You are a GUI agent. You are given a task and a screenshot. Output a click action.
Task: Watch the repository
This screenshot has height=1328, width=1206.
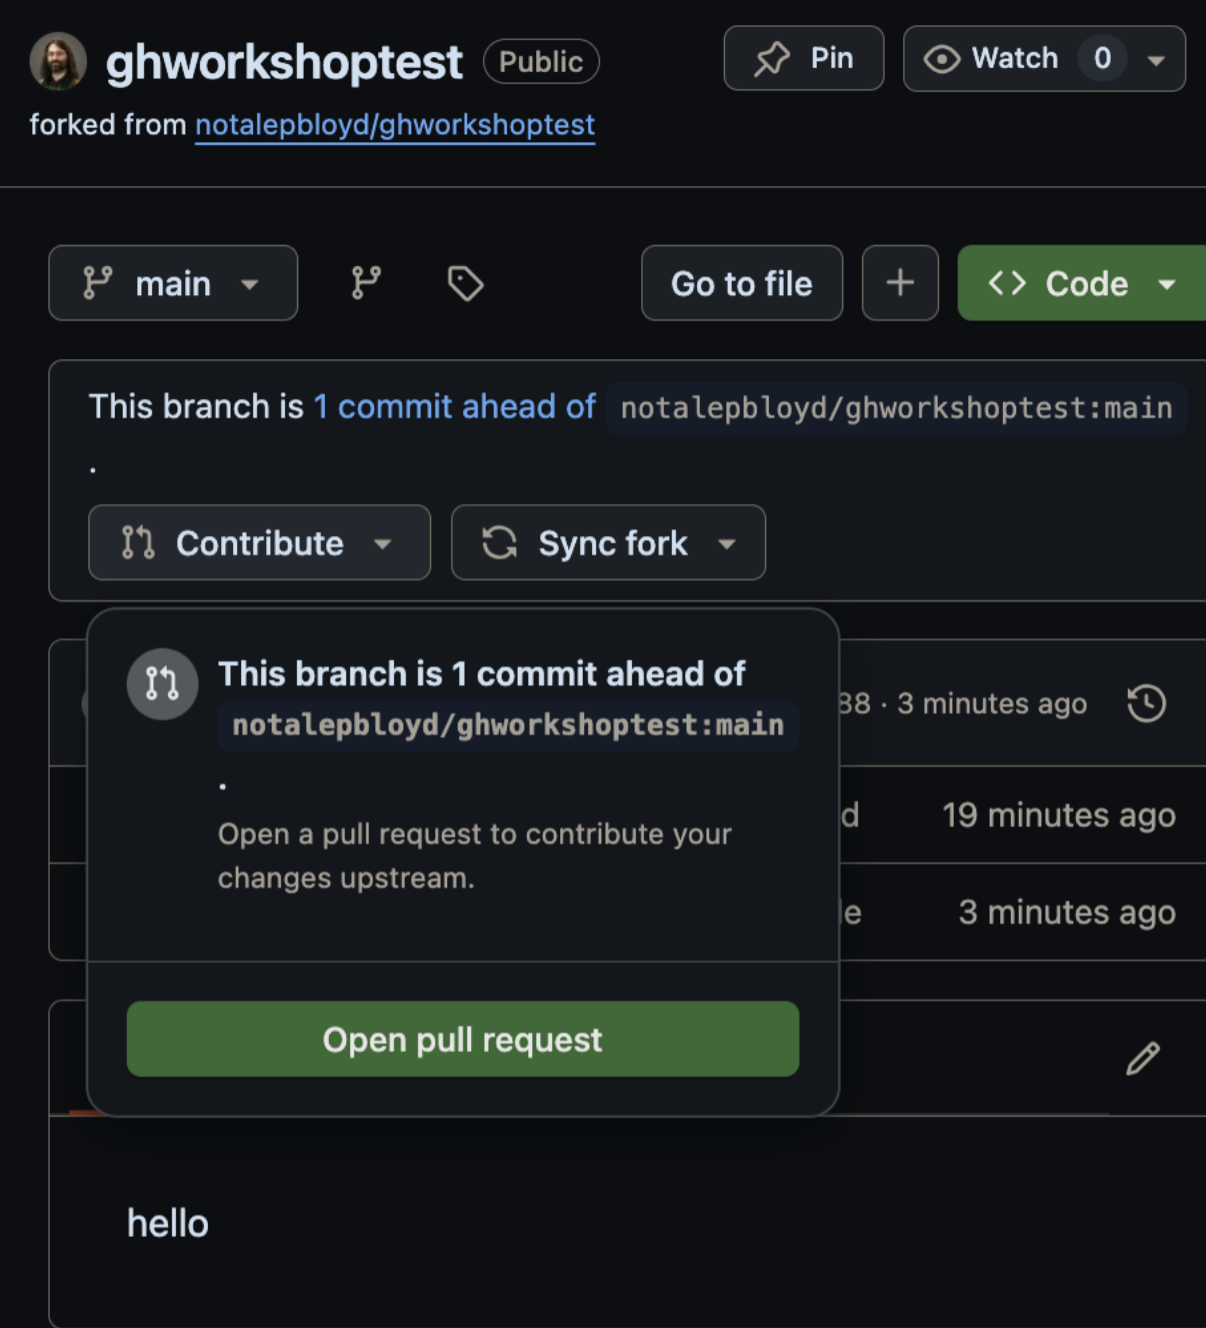pos(992,58)
